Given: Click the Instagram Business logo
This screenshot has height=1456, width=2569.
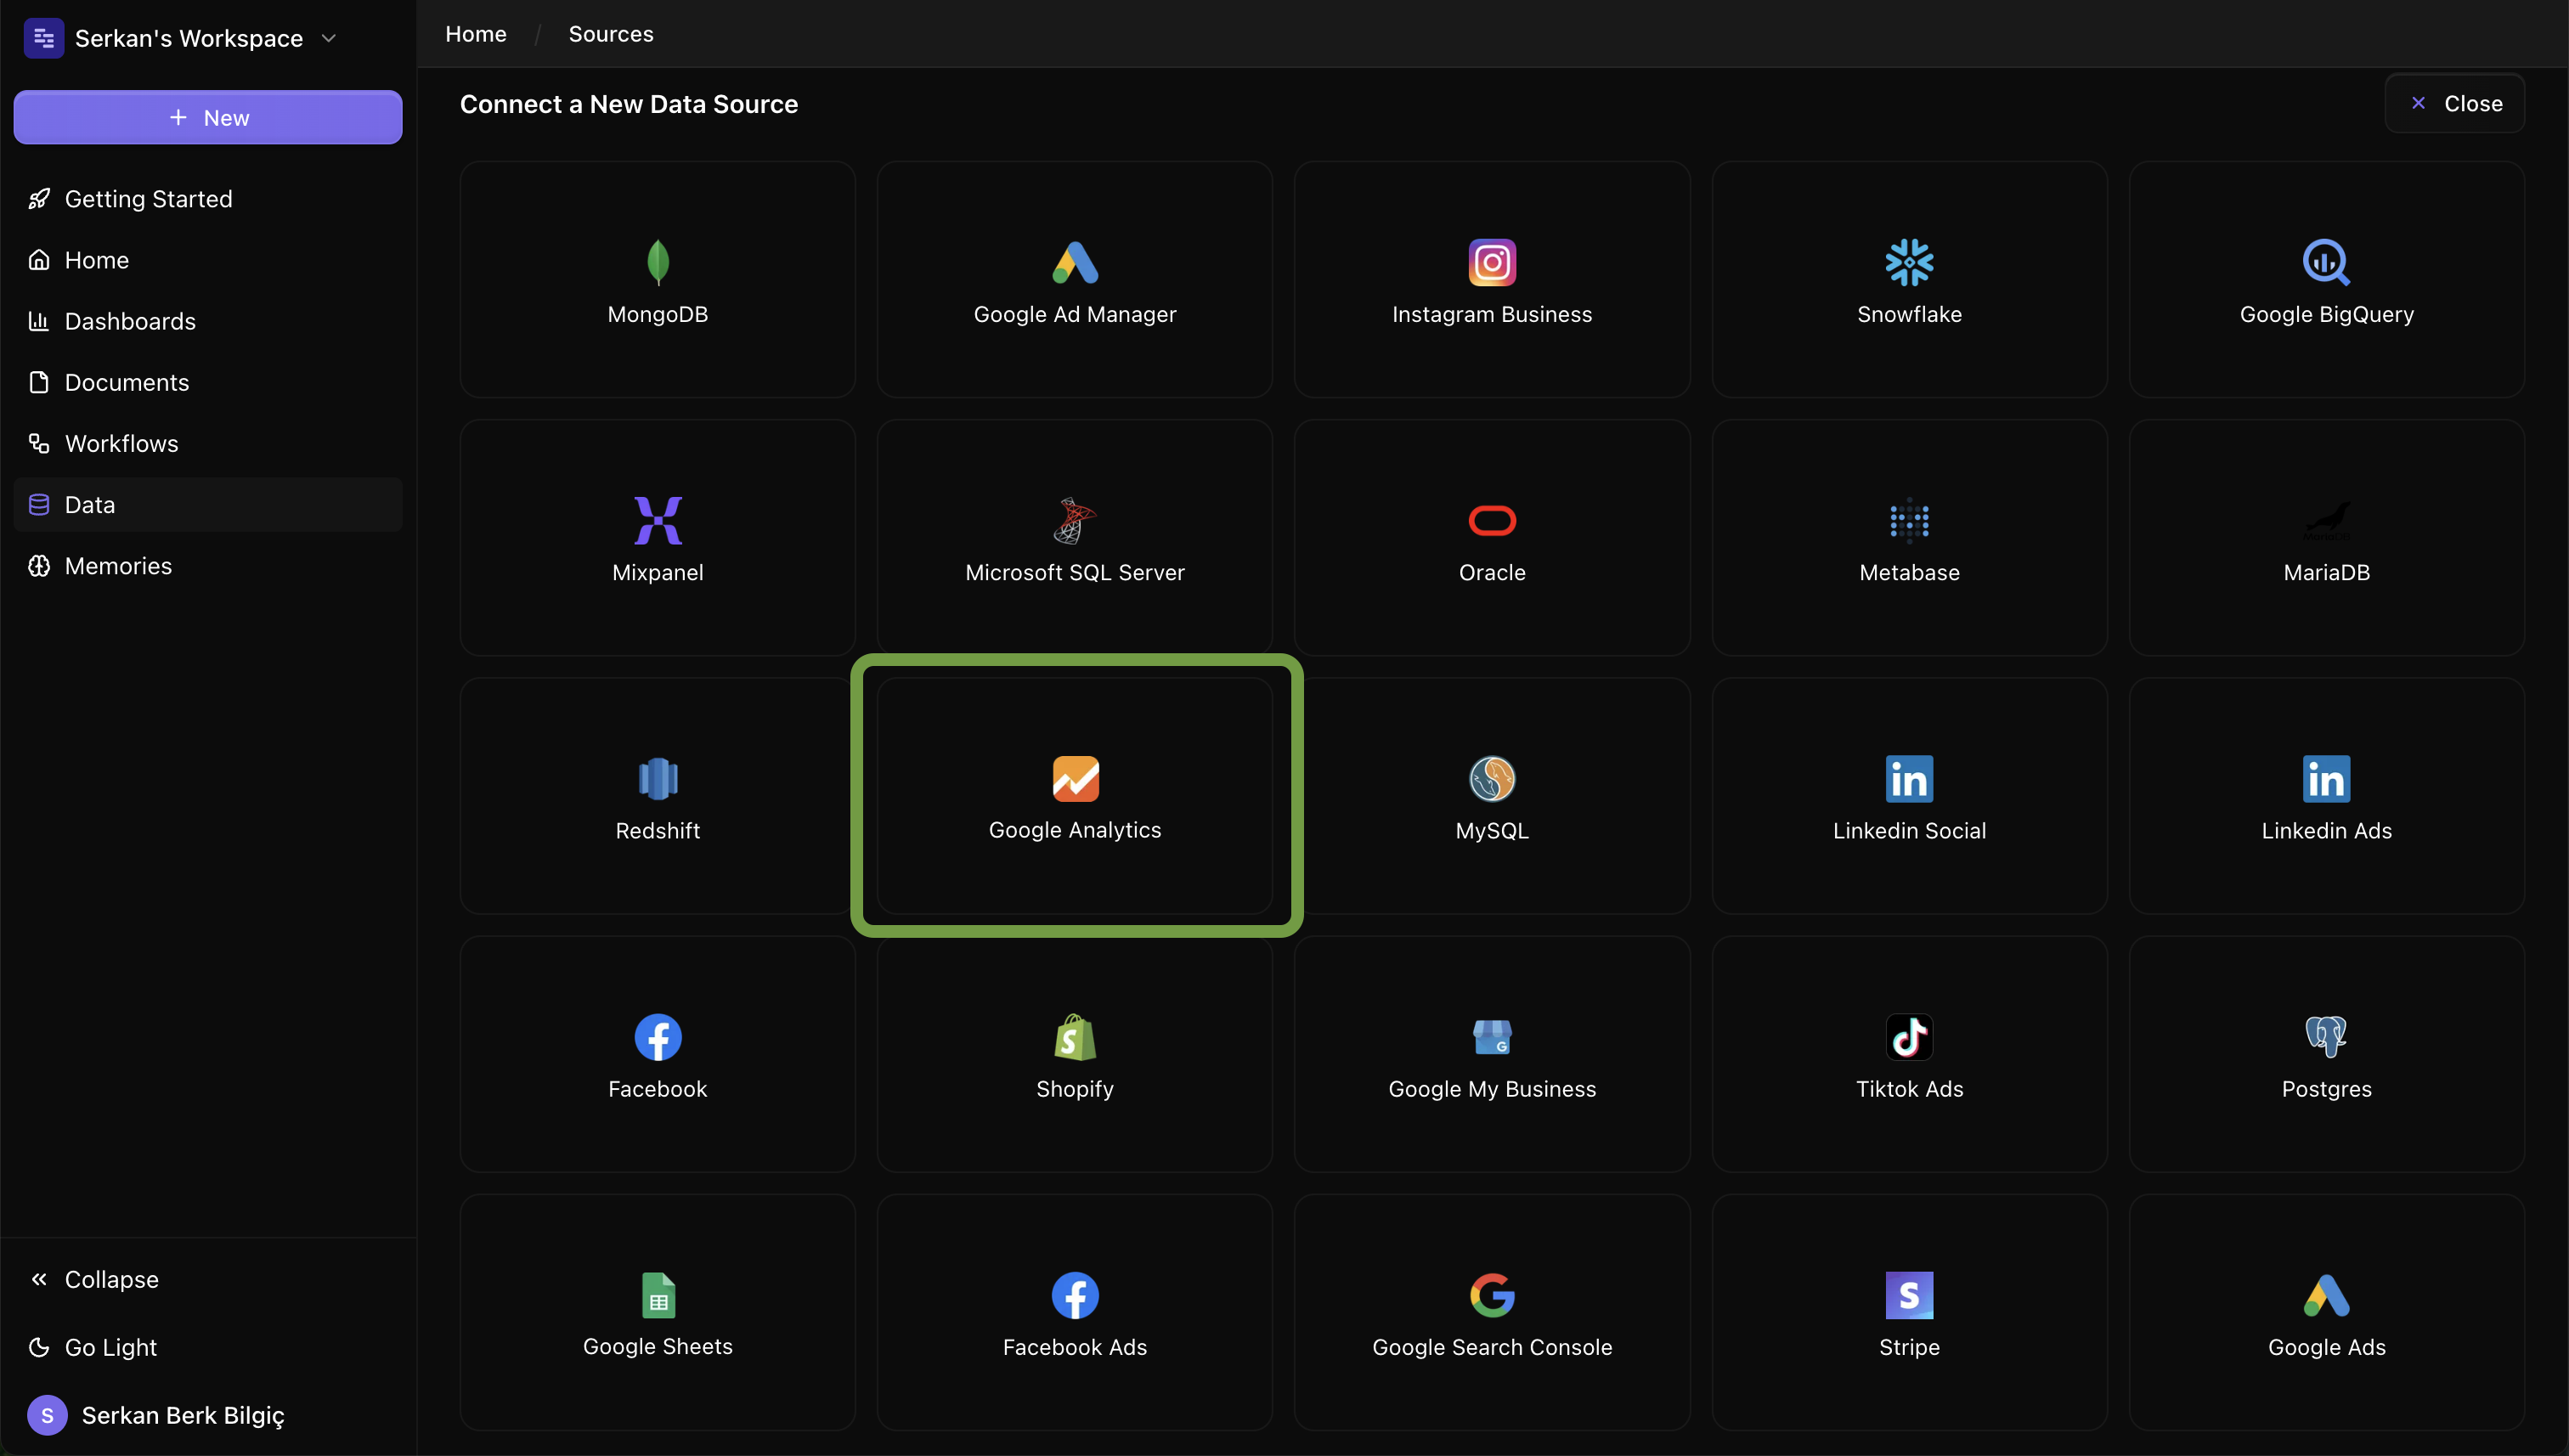Looking at the screenshot, I should coord(1492,262).
